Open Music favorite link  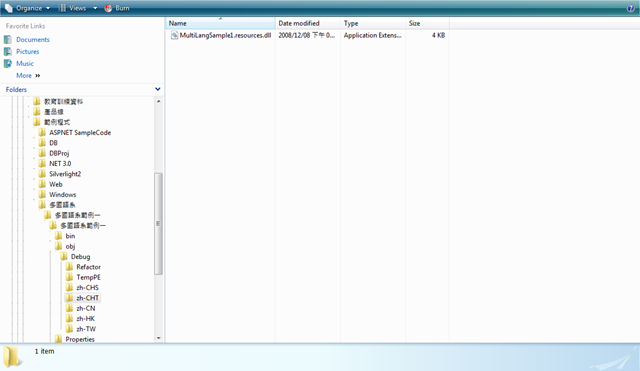(x=25, y=63)
